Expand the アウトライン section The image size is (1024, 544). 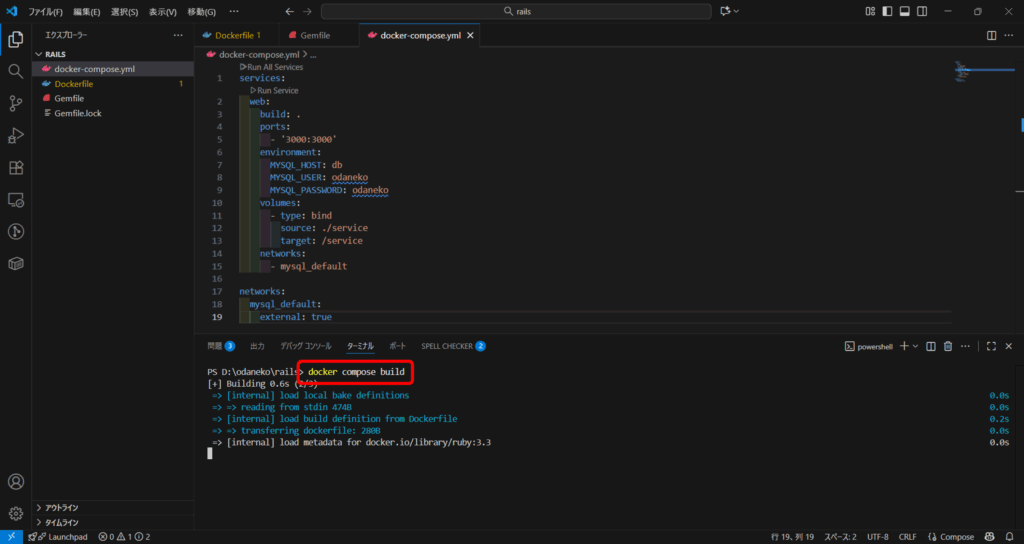[x=62, y=507]
